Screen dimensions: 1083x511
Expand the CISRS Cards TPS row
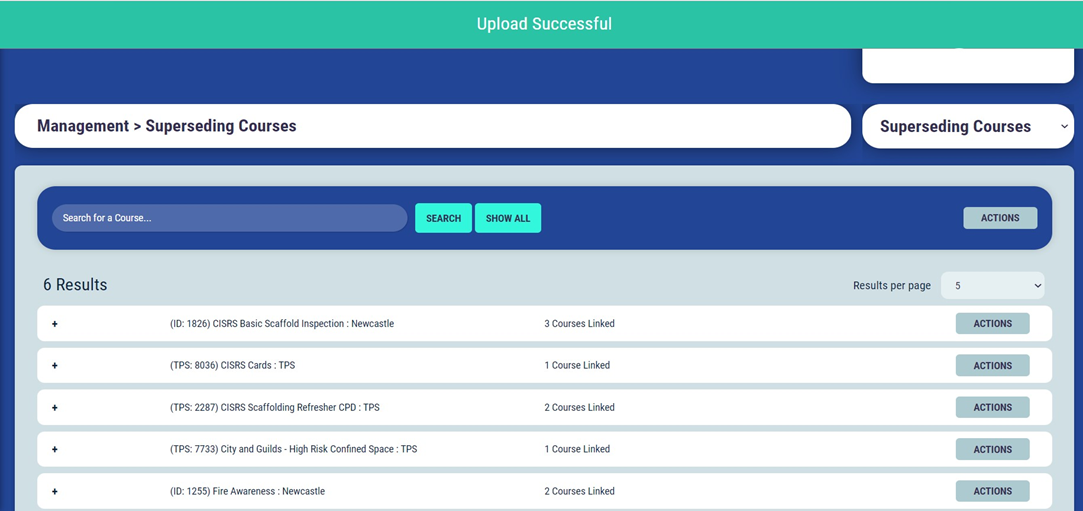pyautogui.click(x=55, y=366)
